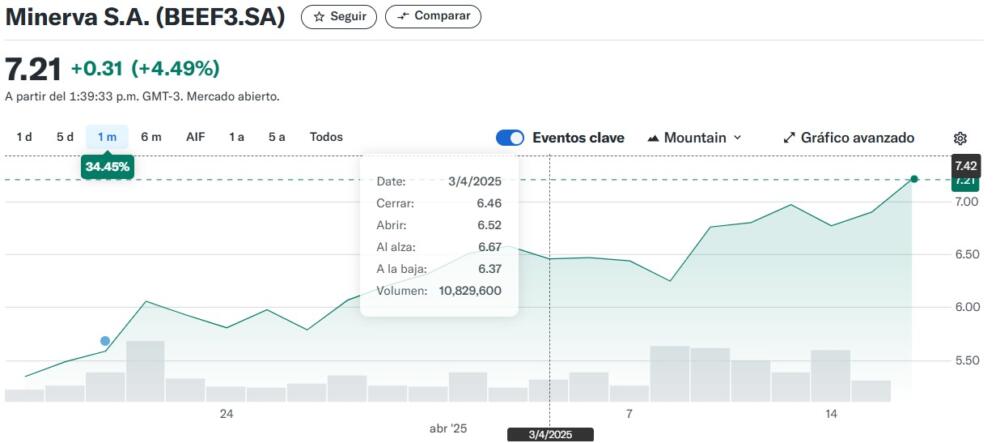This screenshot has height=443, width=1000.
Task: Click the 3/4/2025 date marker on the axis
Action: click(x=551, y=435)
